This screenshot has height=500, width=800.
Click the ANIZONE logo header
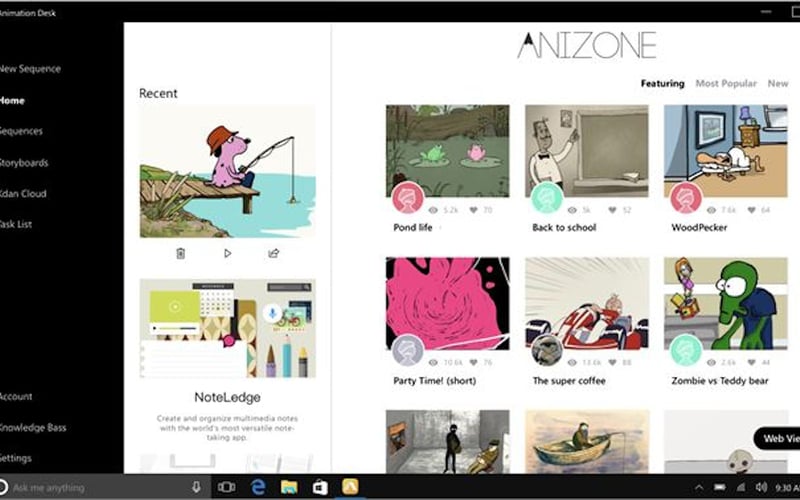coord(587,45)
